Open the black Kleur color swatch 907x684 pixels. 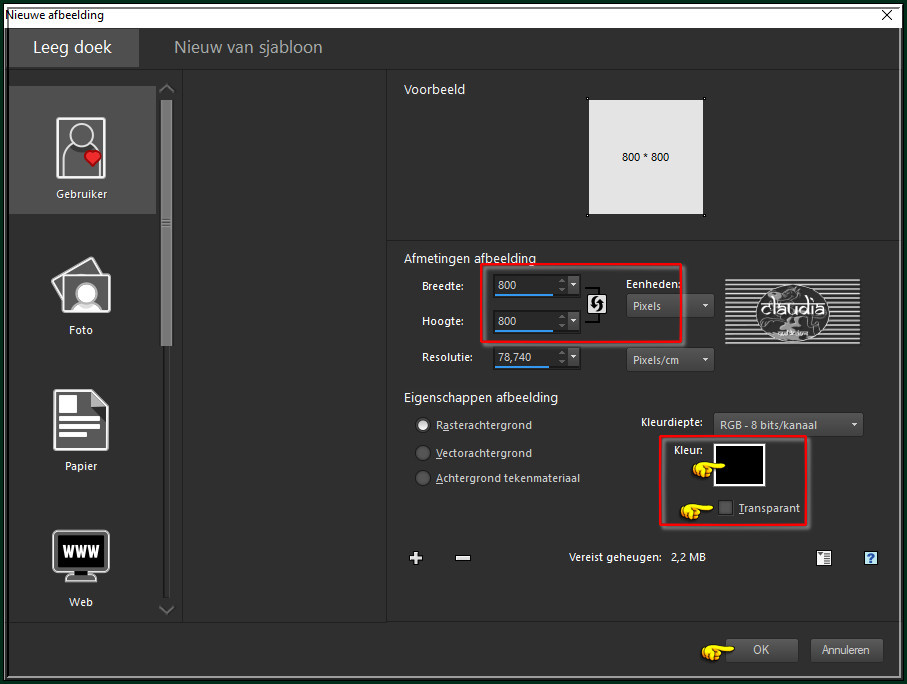(x=739, y=465)
